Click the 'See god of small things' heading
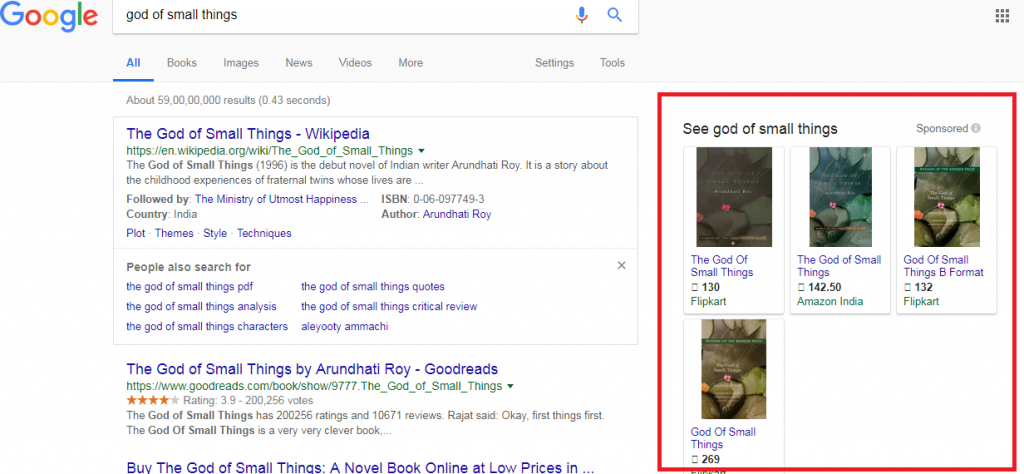Screen dimensions: 1024x474 [760, 129]
